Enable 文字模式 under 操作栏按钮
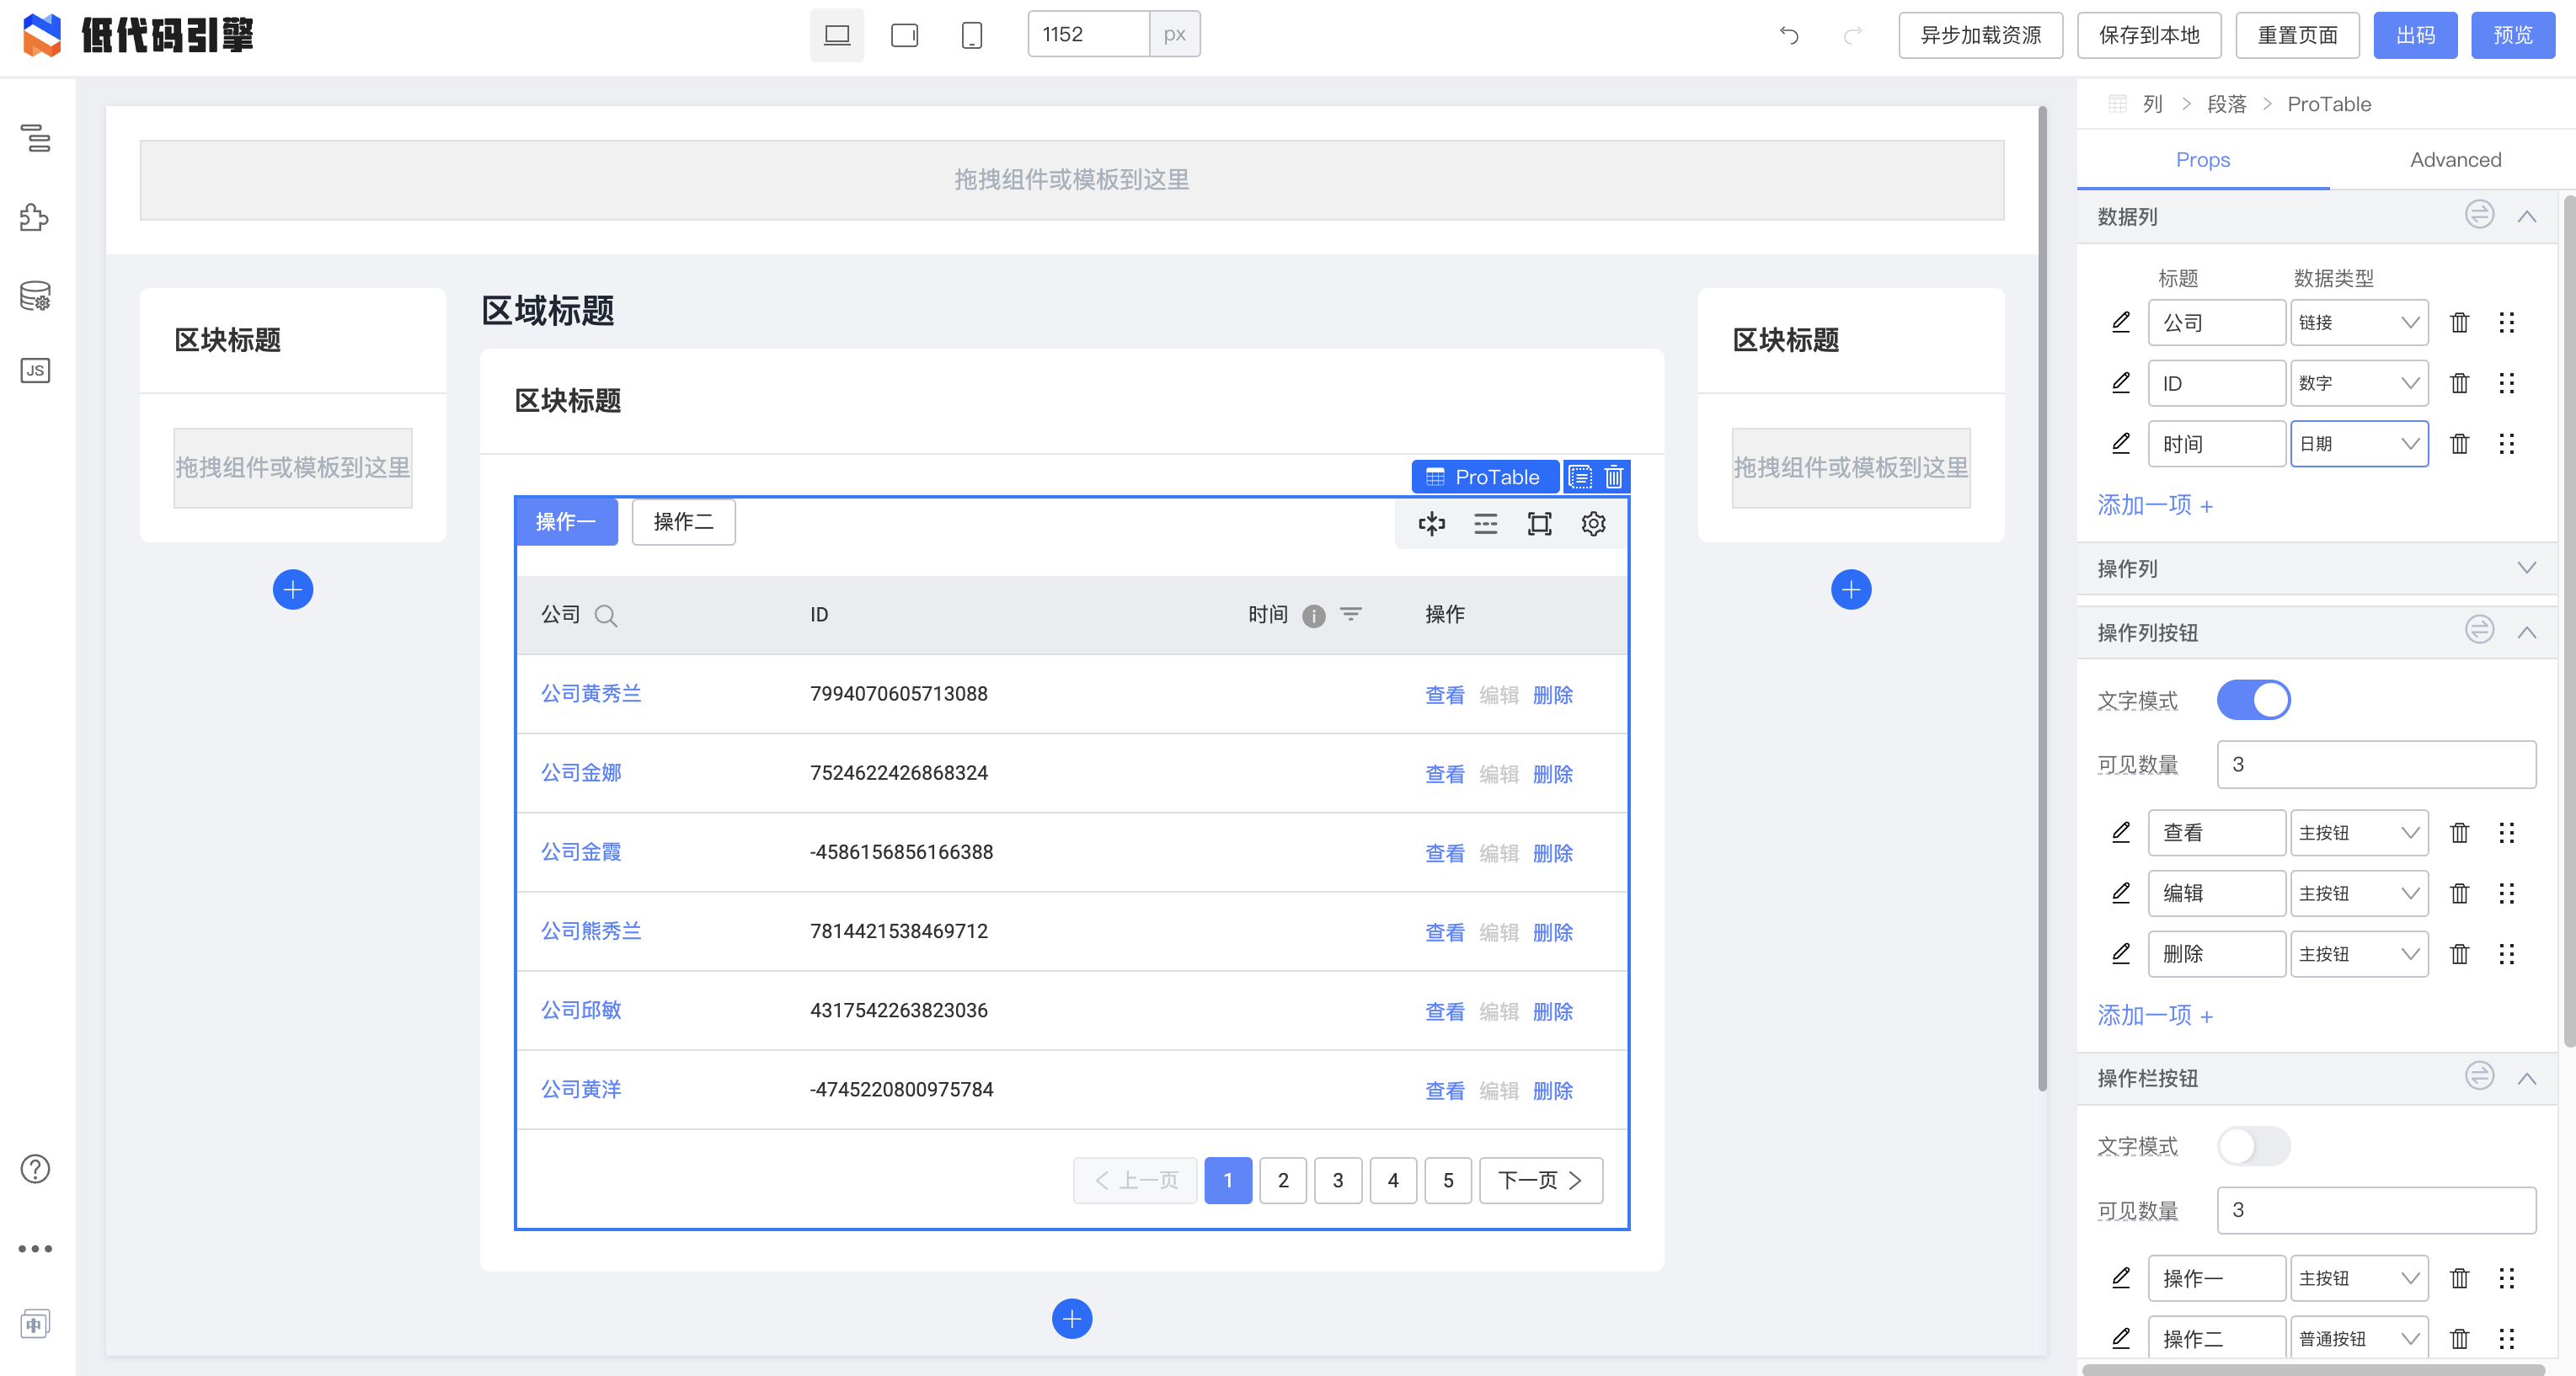This screenshot has width=2576, height=1376. click(x=2253, y=1146)
